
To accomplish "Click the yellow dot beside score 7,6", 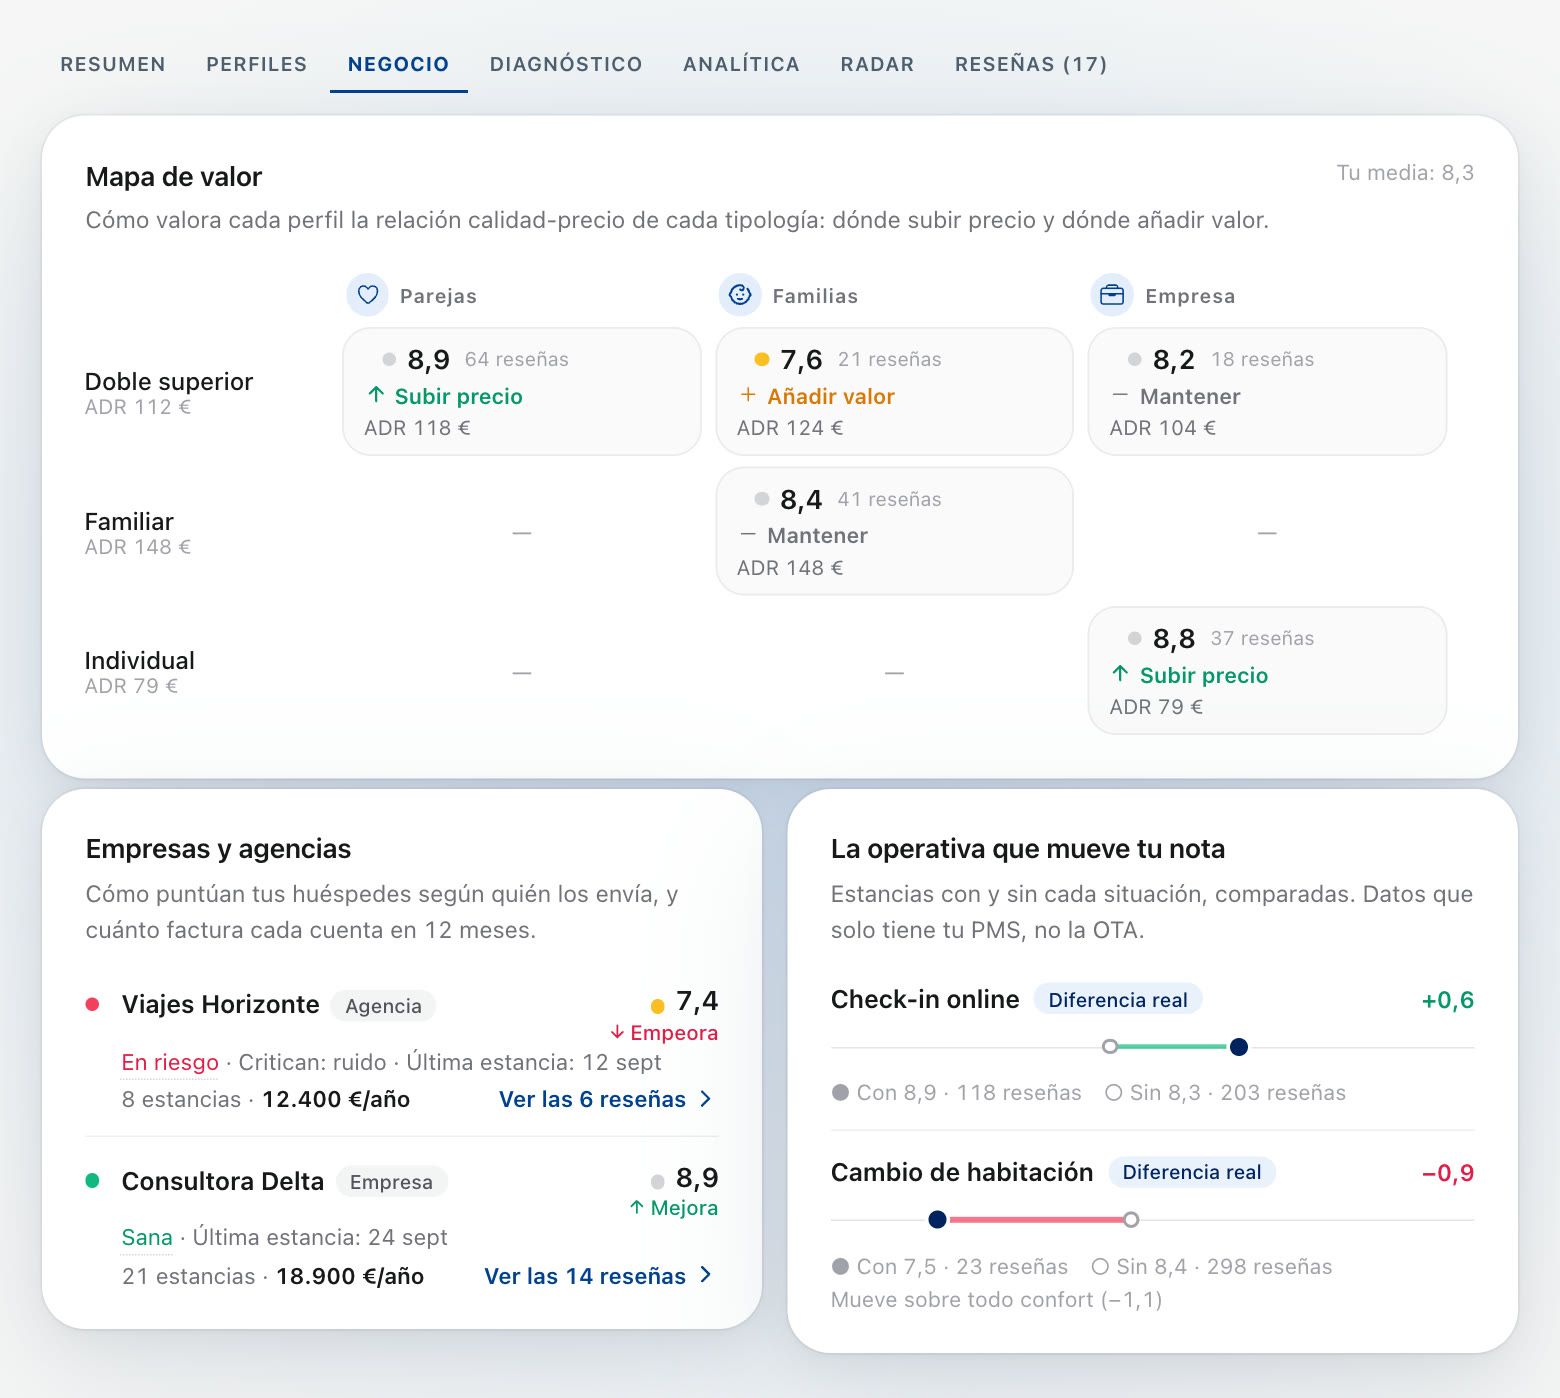I will point(762,359).
